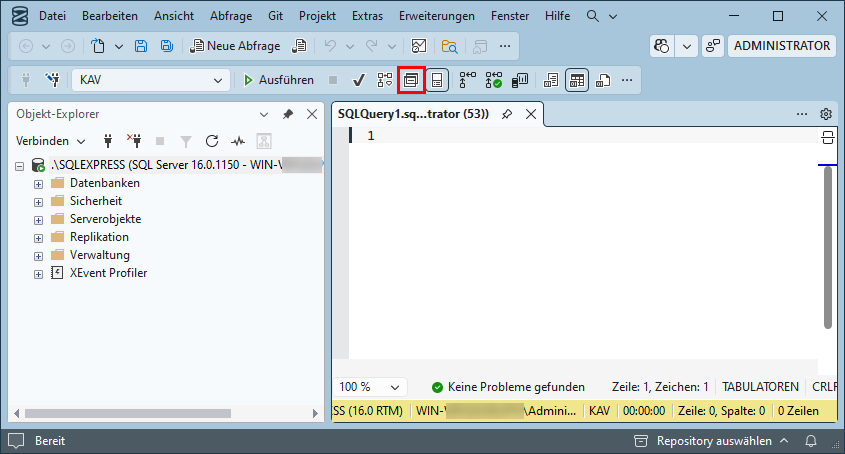Screen dimensions: 845x454
Task: Expand the Sicherheit folder
Action: [x=38, y=202]
